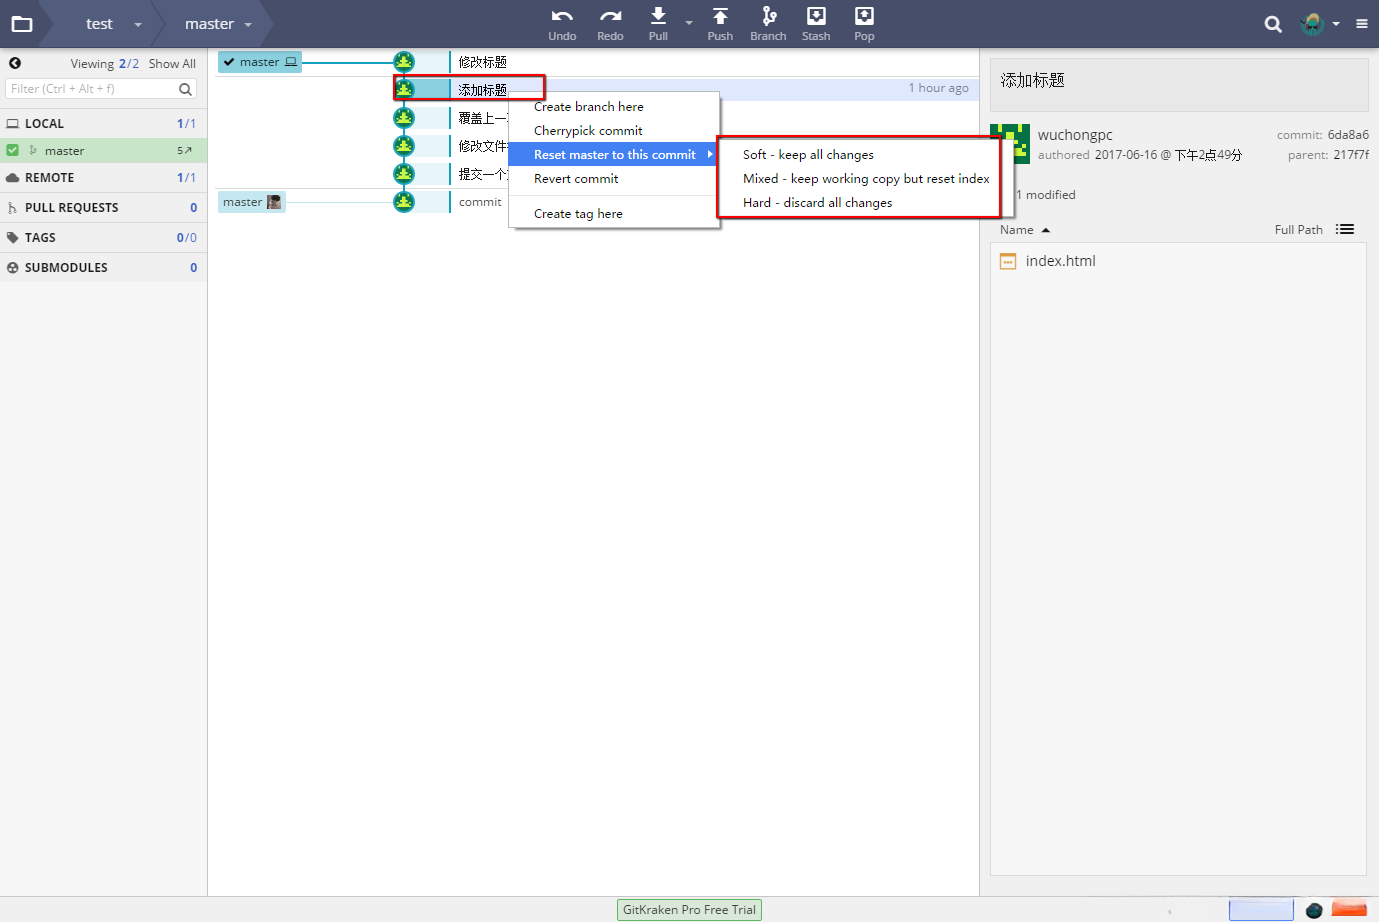Select the top commit message 修改标题
This screenshot has width=1379, height=922.
click(483, 62)
